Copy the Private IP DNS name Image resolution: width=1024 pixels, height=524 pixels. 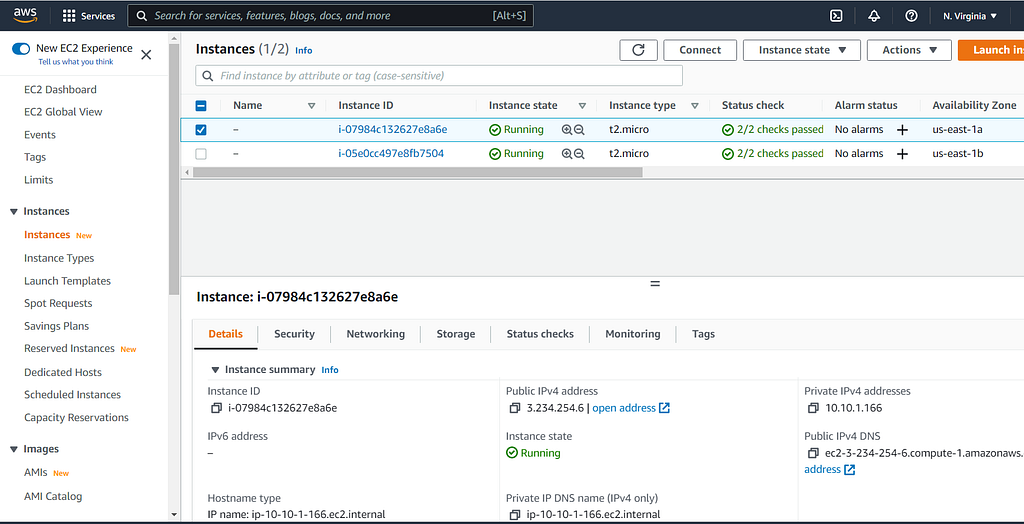pyautogui.click(x=515, y=515)
